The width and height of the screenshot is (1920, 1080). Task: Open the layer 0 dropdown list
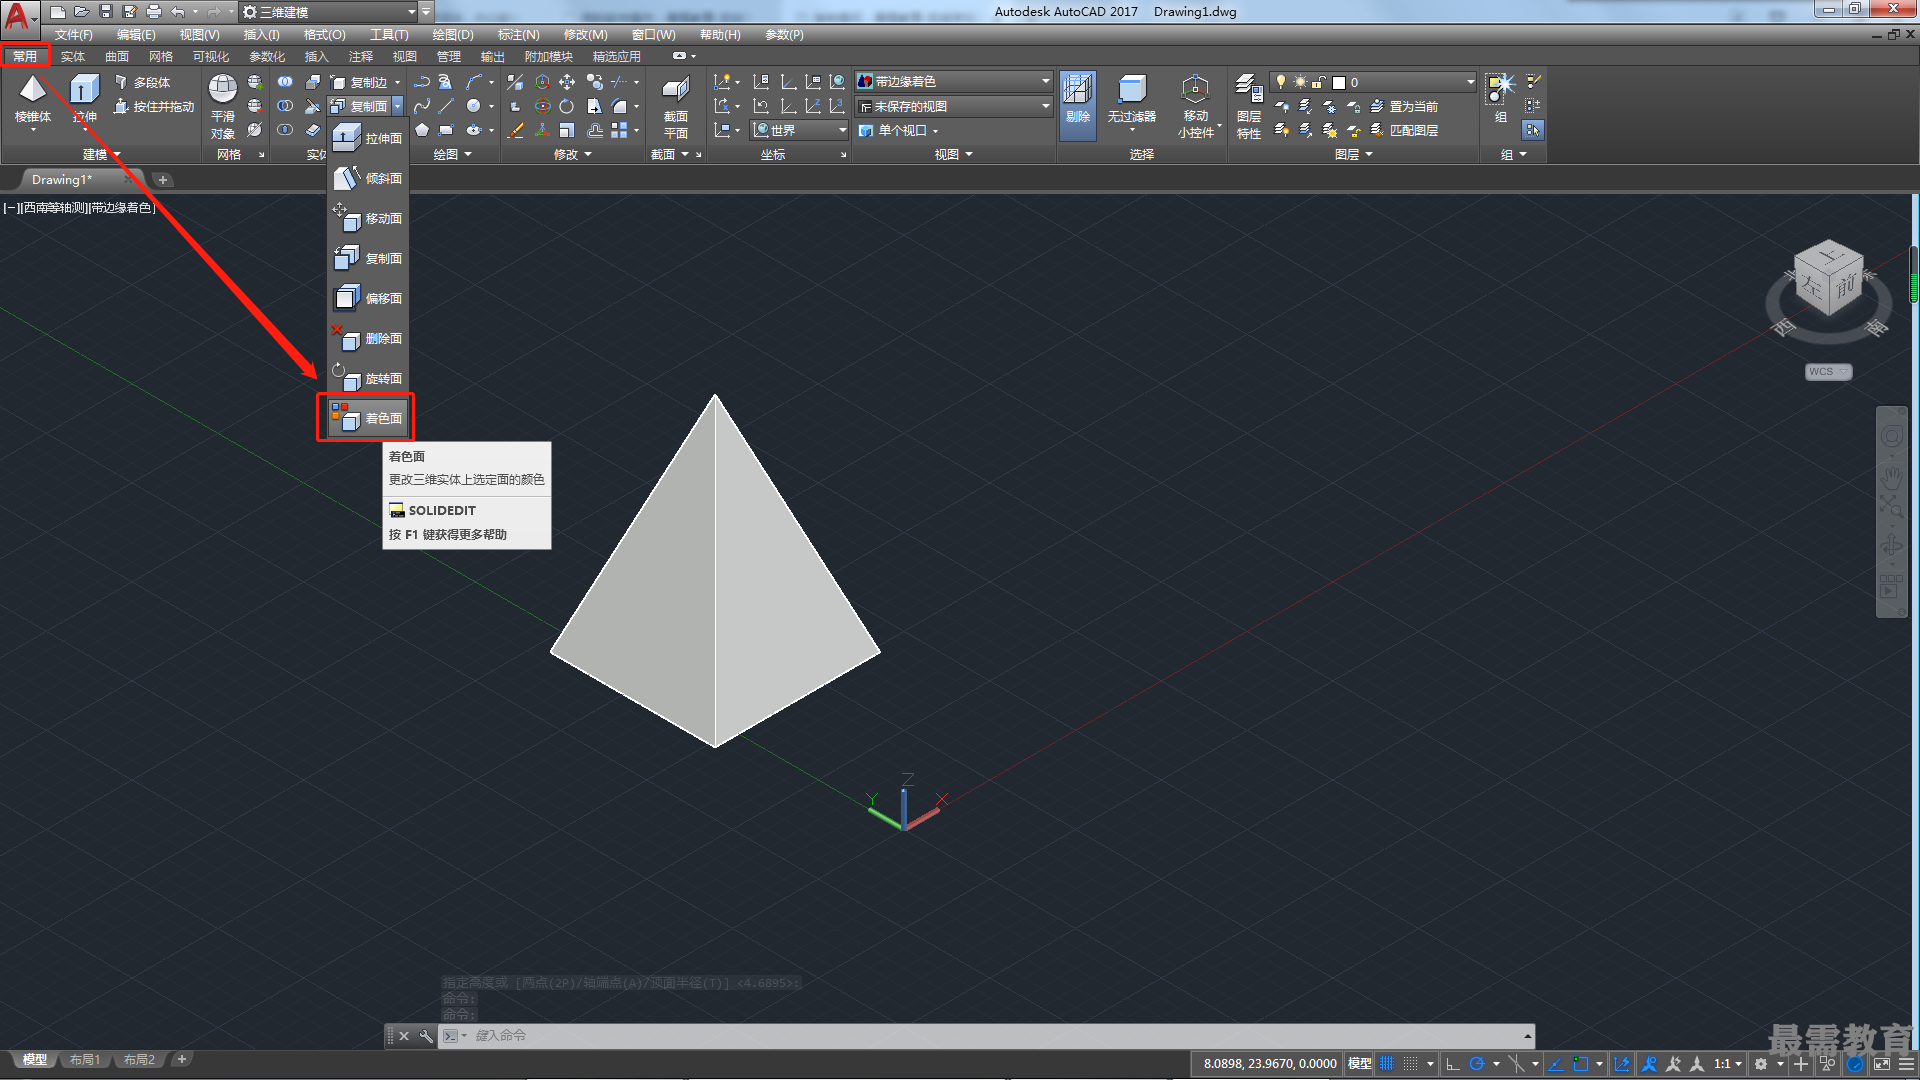[1373, 82]
